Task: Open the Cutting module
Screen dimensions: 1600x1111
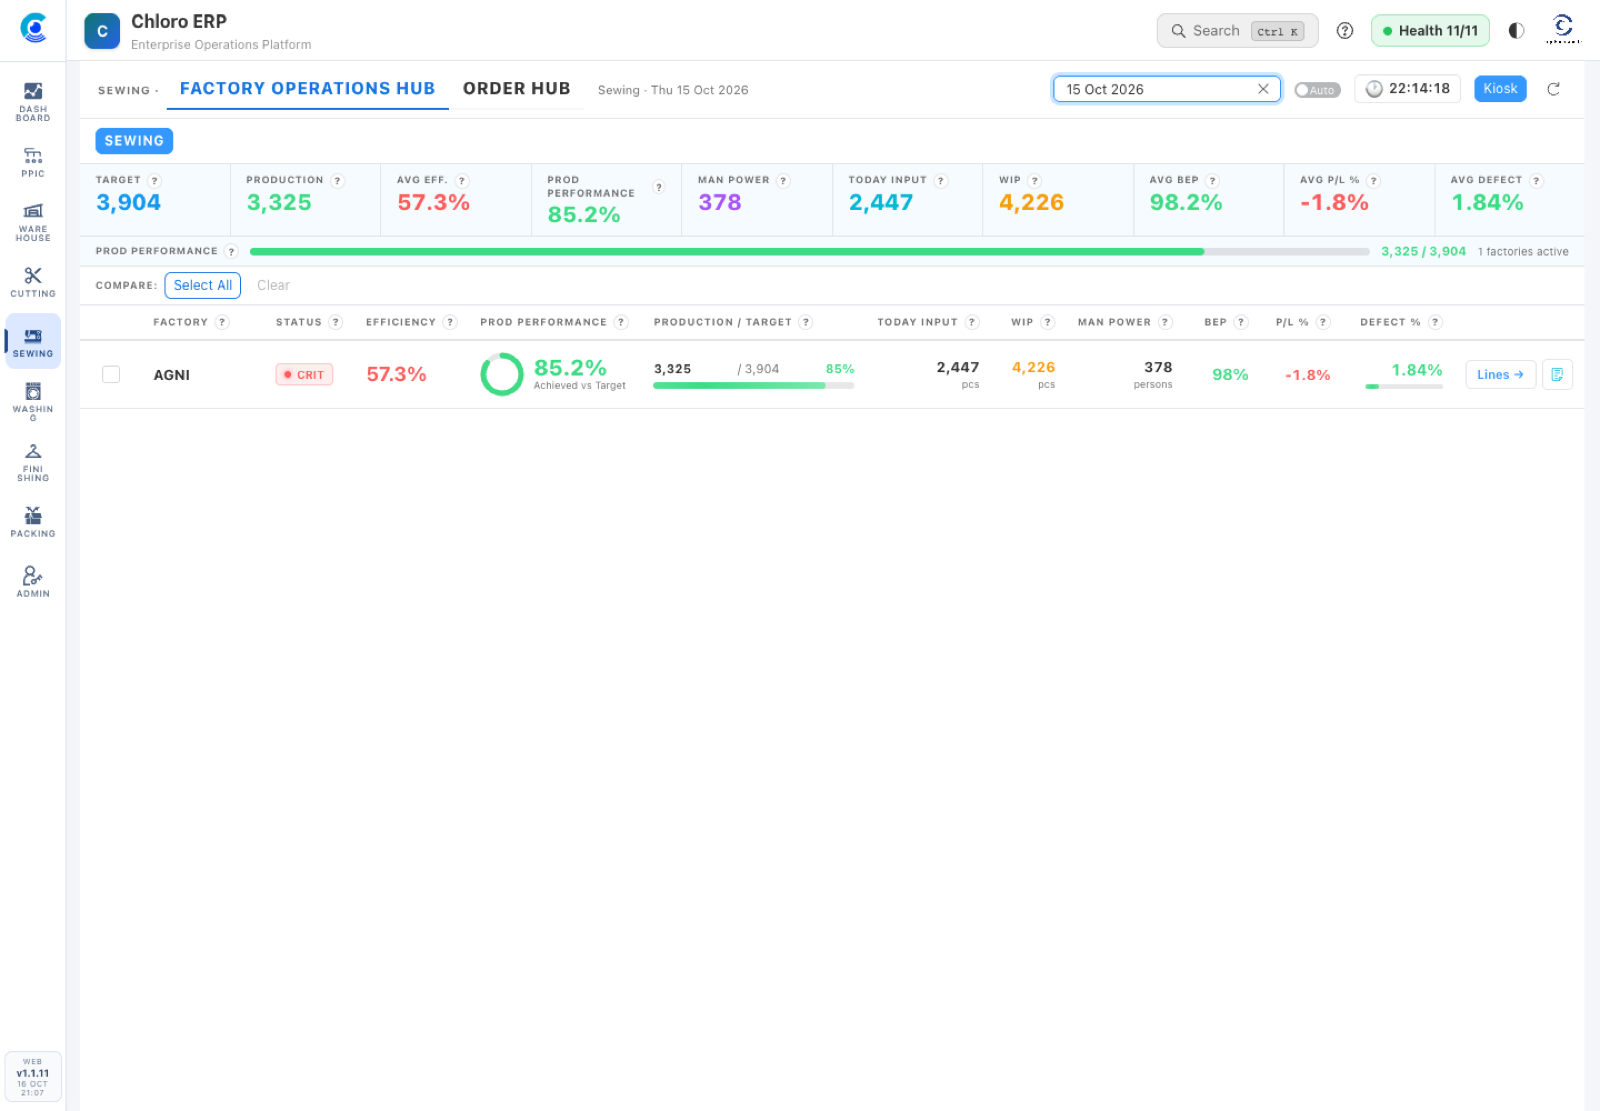Action: (33, 282)
